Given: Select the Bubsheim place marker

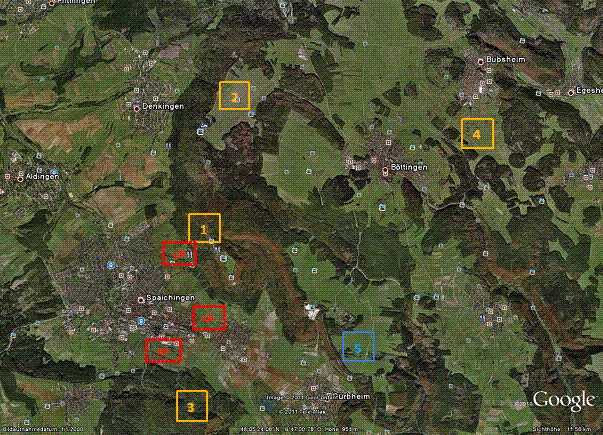Looking at the screenshot, I should point(480,62).
